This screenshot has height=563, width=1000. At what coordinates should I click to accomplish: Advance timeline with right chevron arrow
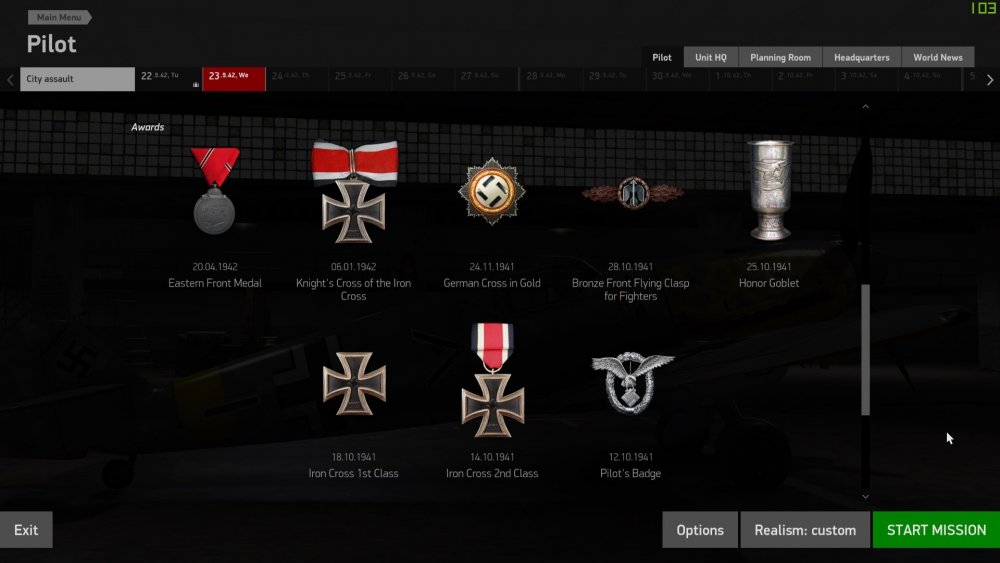click(990, 80)
